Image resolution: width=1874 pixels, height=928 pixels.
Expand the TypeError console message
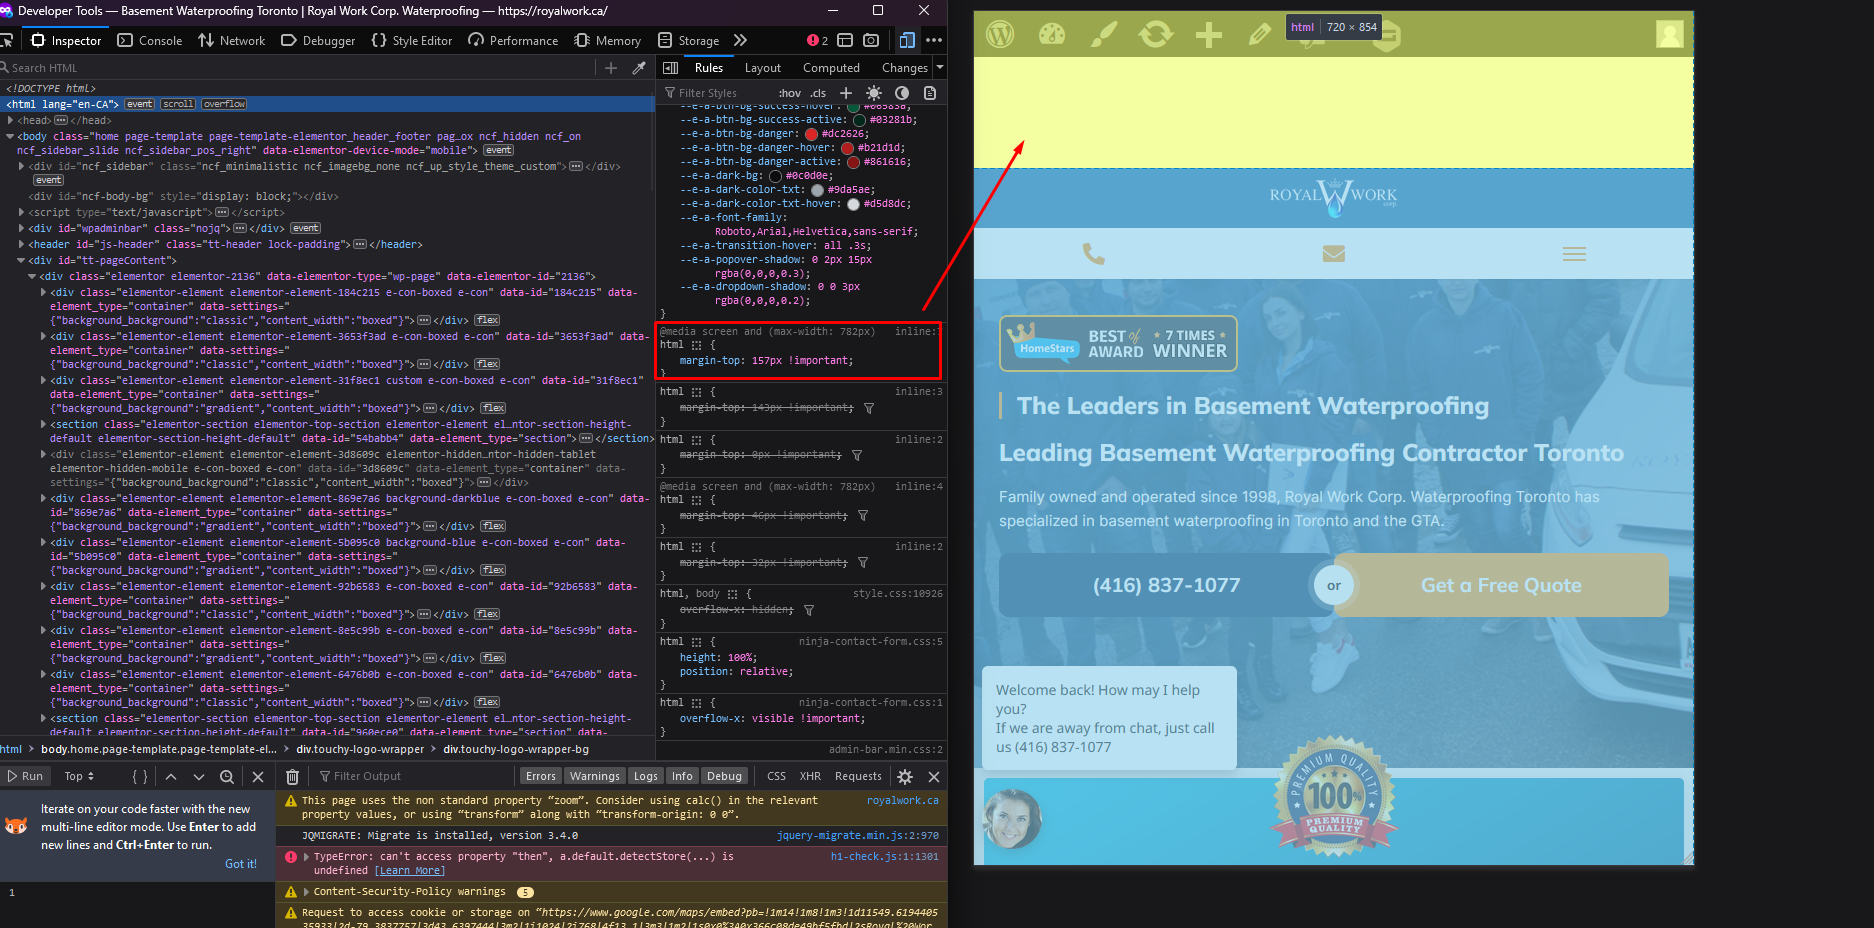pyautogui.click(x=306, y=857)
